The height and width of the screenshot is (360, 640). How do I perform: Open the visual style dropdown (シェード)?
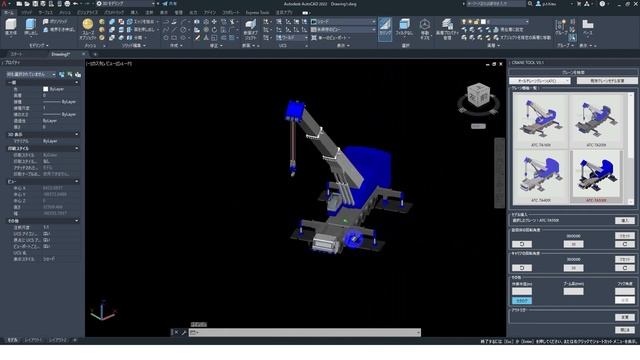(343, 22)
